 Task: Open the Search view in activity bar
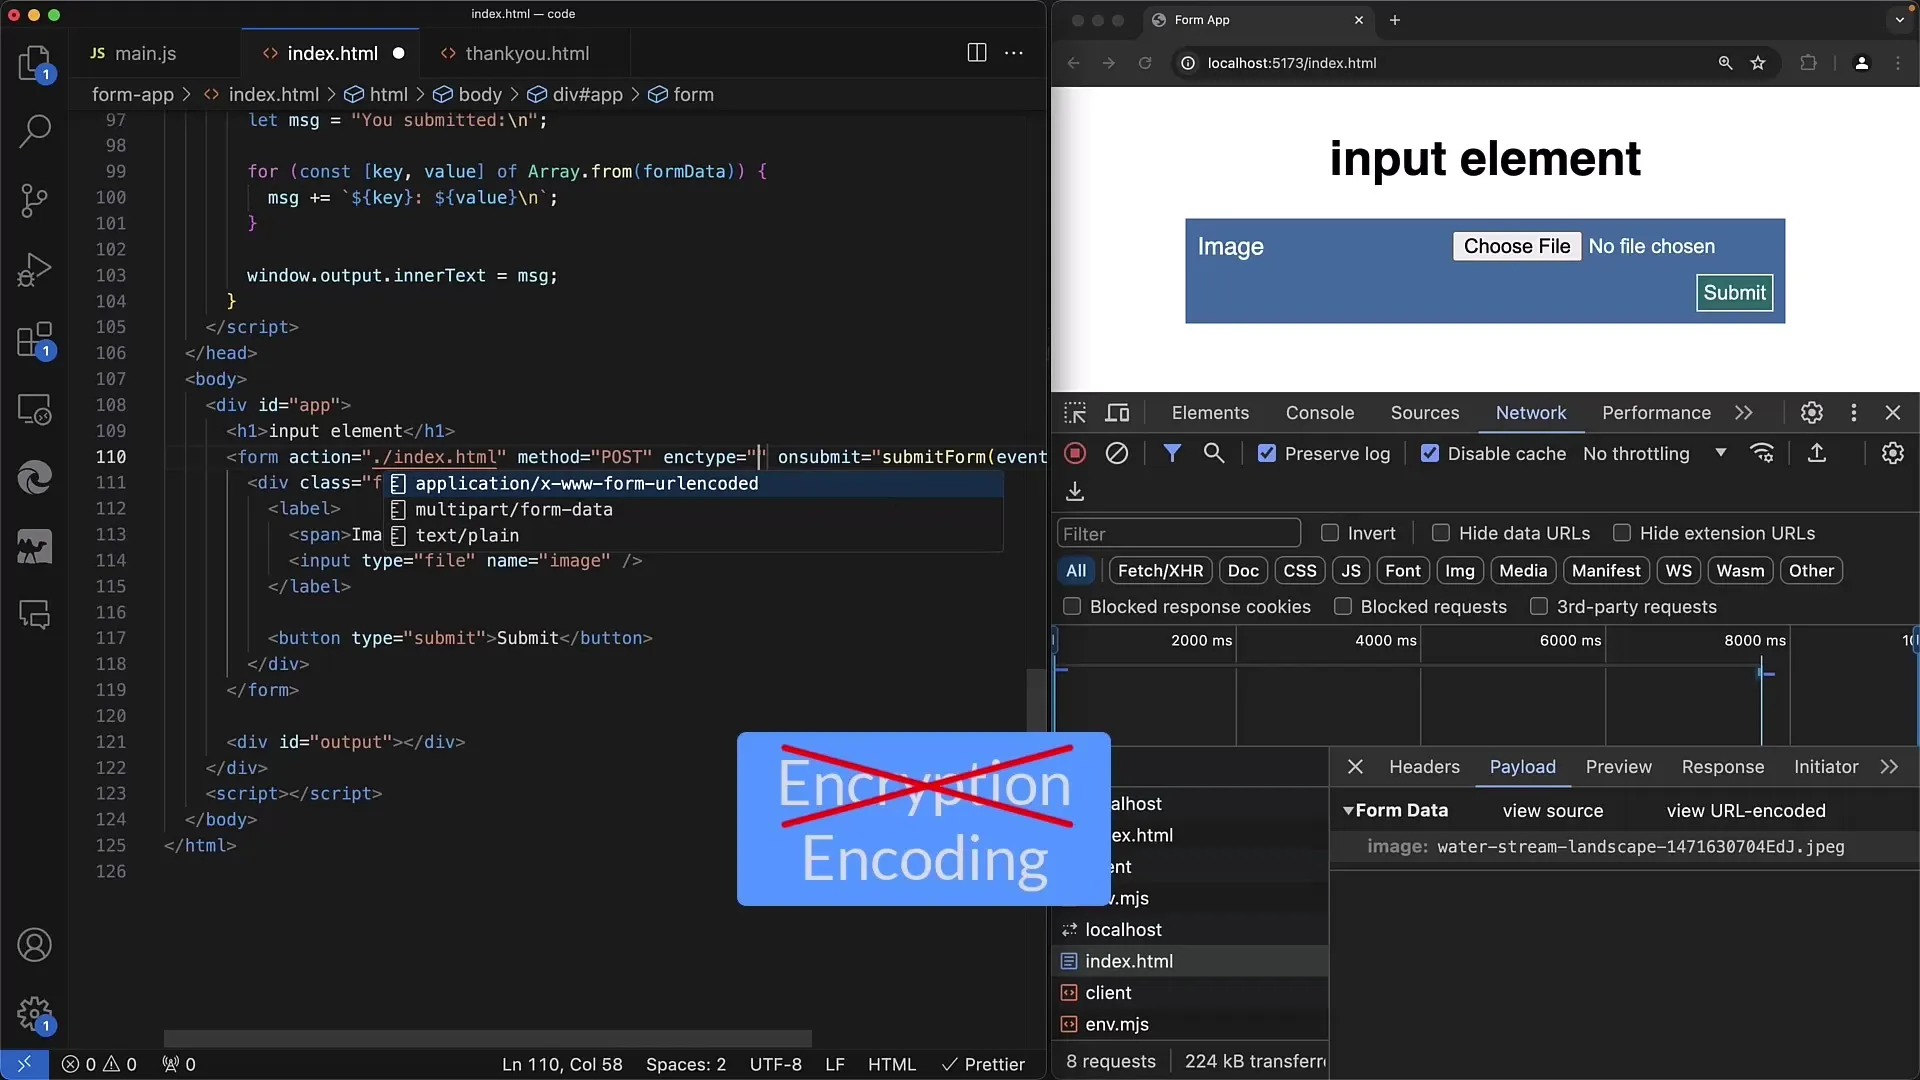pyautogui.click(x=35, y=131)
